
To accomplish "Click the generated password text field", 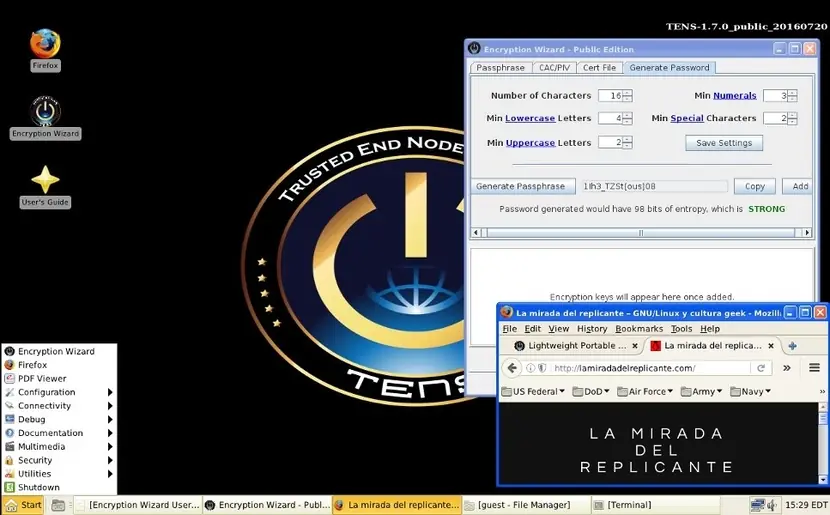I will click(x=655, y=186).
